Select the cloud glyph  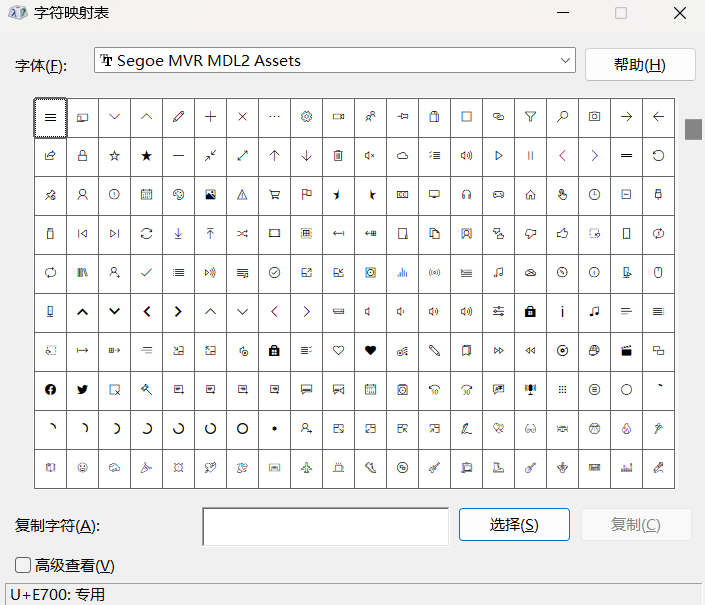click(x=402, y=156)
